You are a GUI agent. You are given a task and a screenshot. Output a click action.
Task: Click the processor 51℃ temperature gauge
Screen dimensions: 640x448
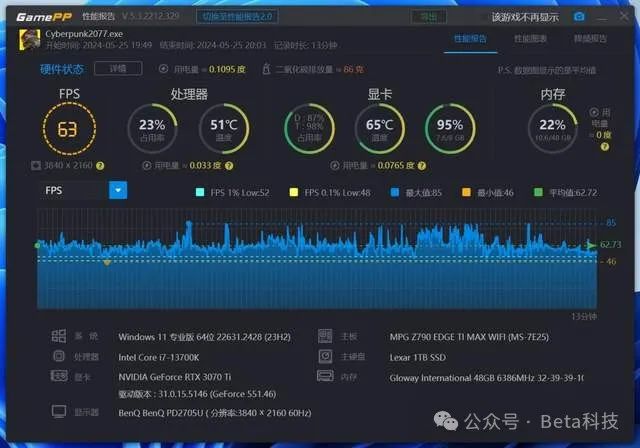(x=224, y=129)
